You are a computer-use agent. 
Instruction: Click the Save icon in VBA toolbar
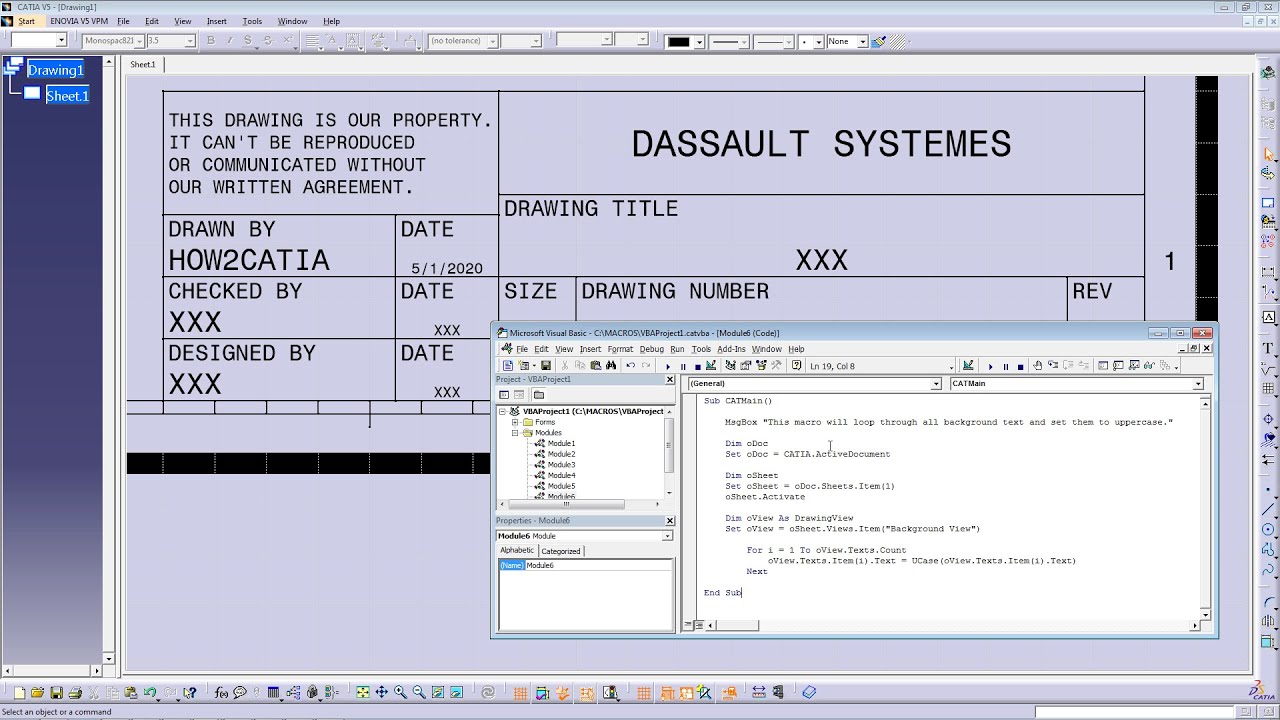pos(545,366)
